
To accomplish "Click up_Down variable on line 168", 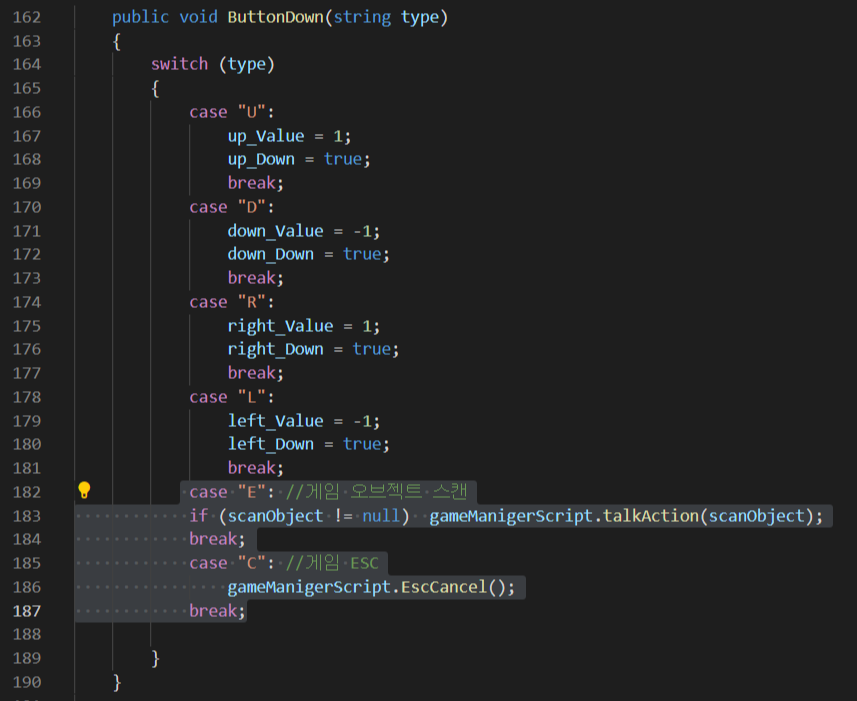I will coord(261,160).
